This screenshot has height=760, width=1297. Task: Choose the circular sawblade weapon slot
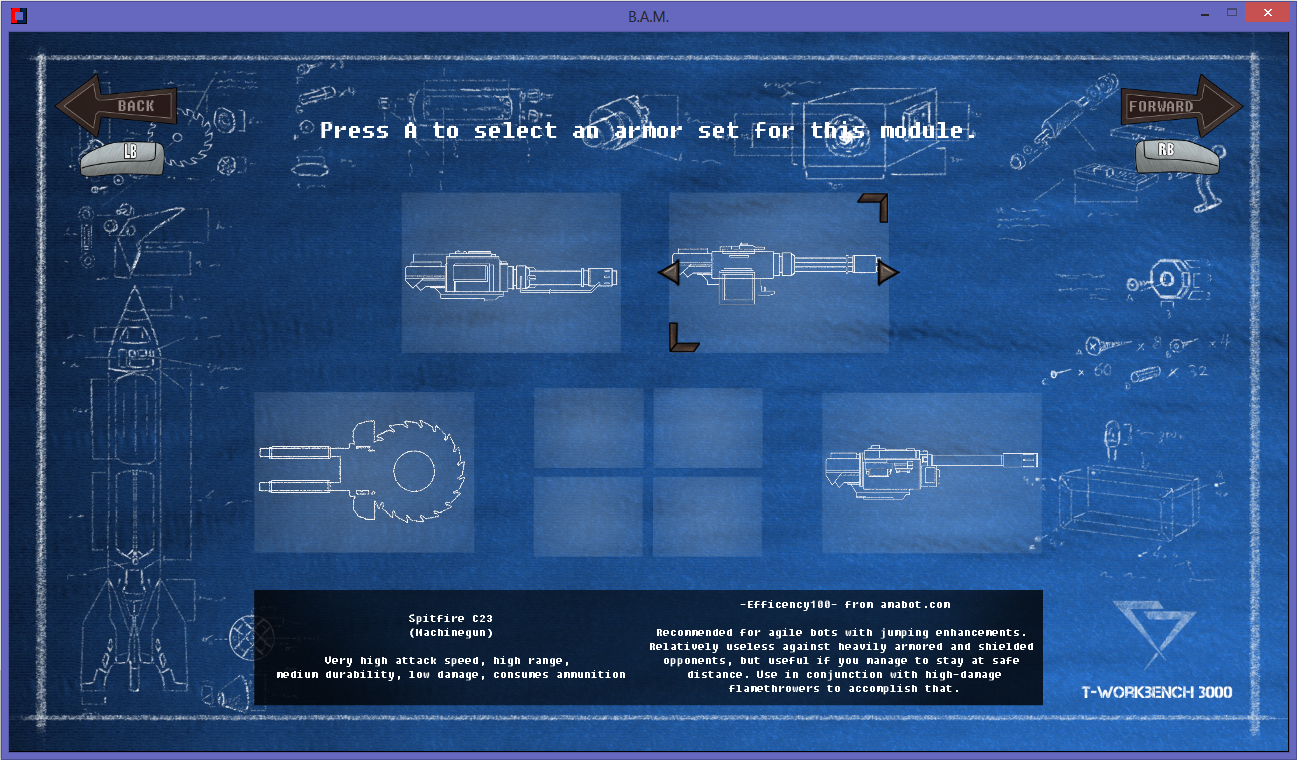(363, 472)
